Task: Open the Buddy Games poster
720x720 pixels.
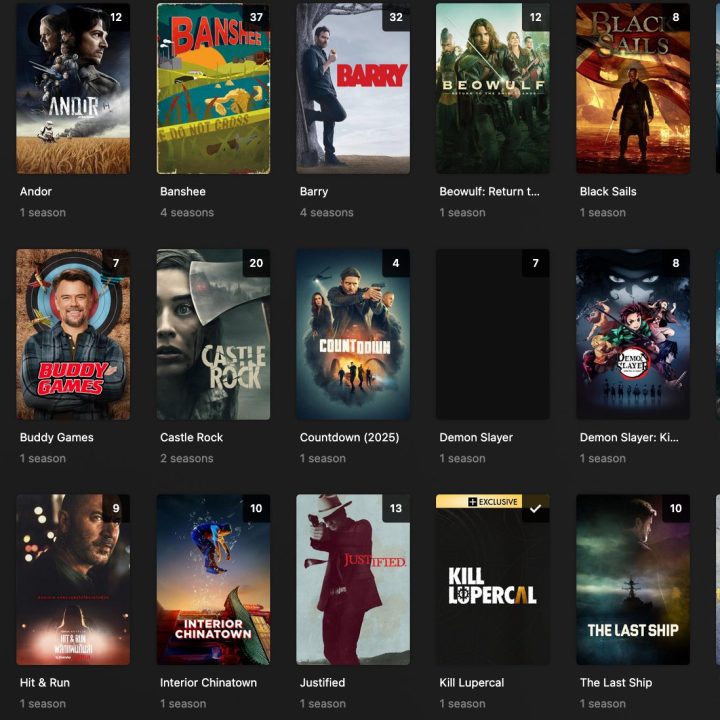Action: click(73, 334)
